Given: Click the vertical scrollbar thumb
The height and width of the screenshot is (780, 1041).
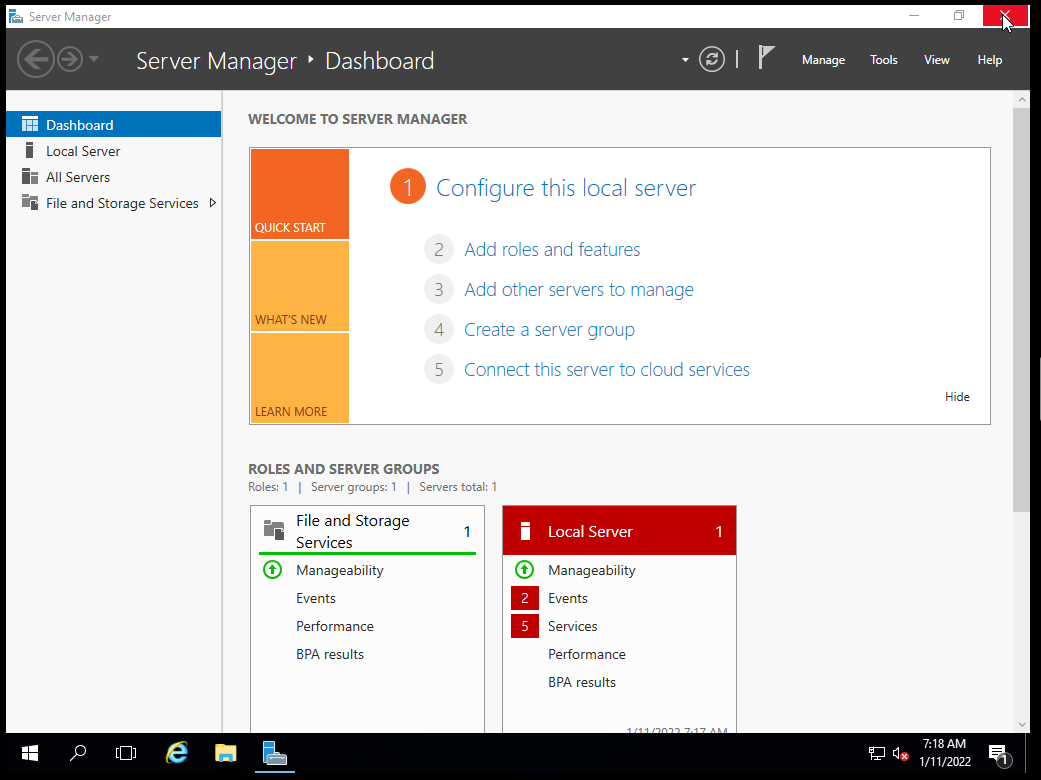Looking at the screenshot, I should (1021, 309).
